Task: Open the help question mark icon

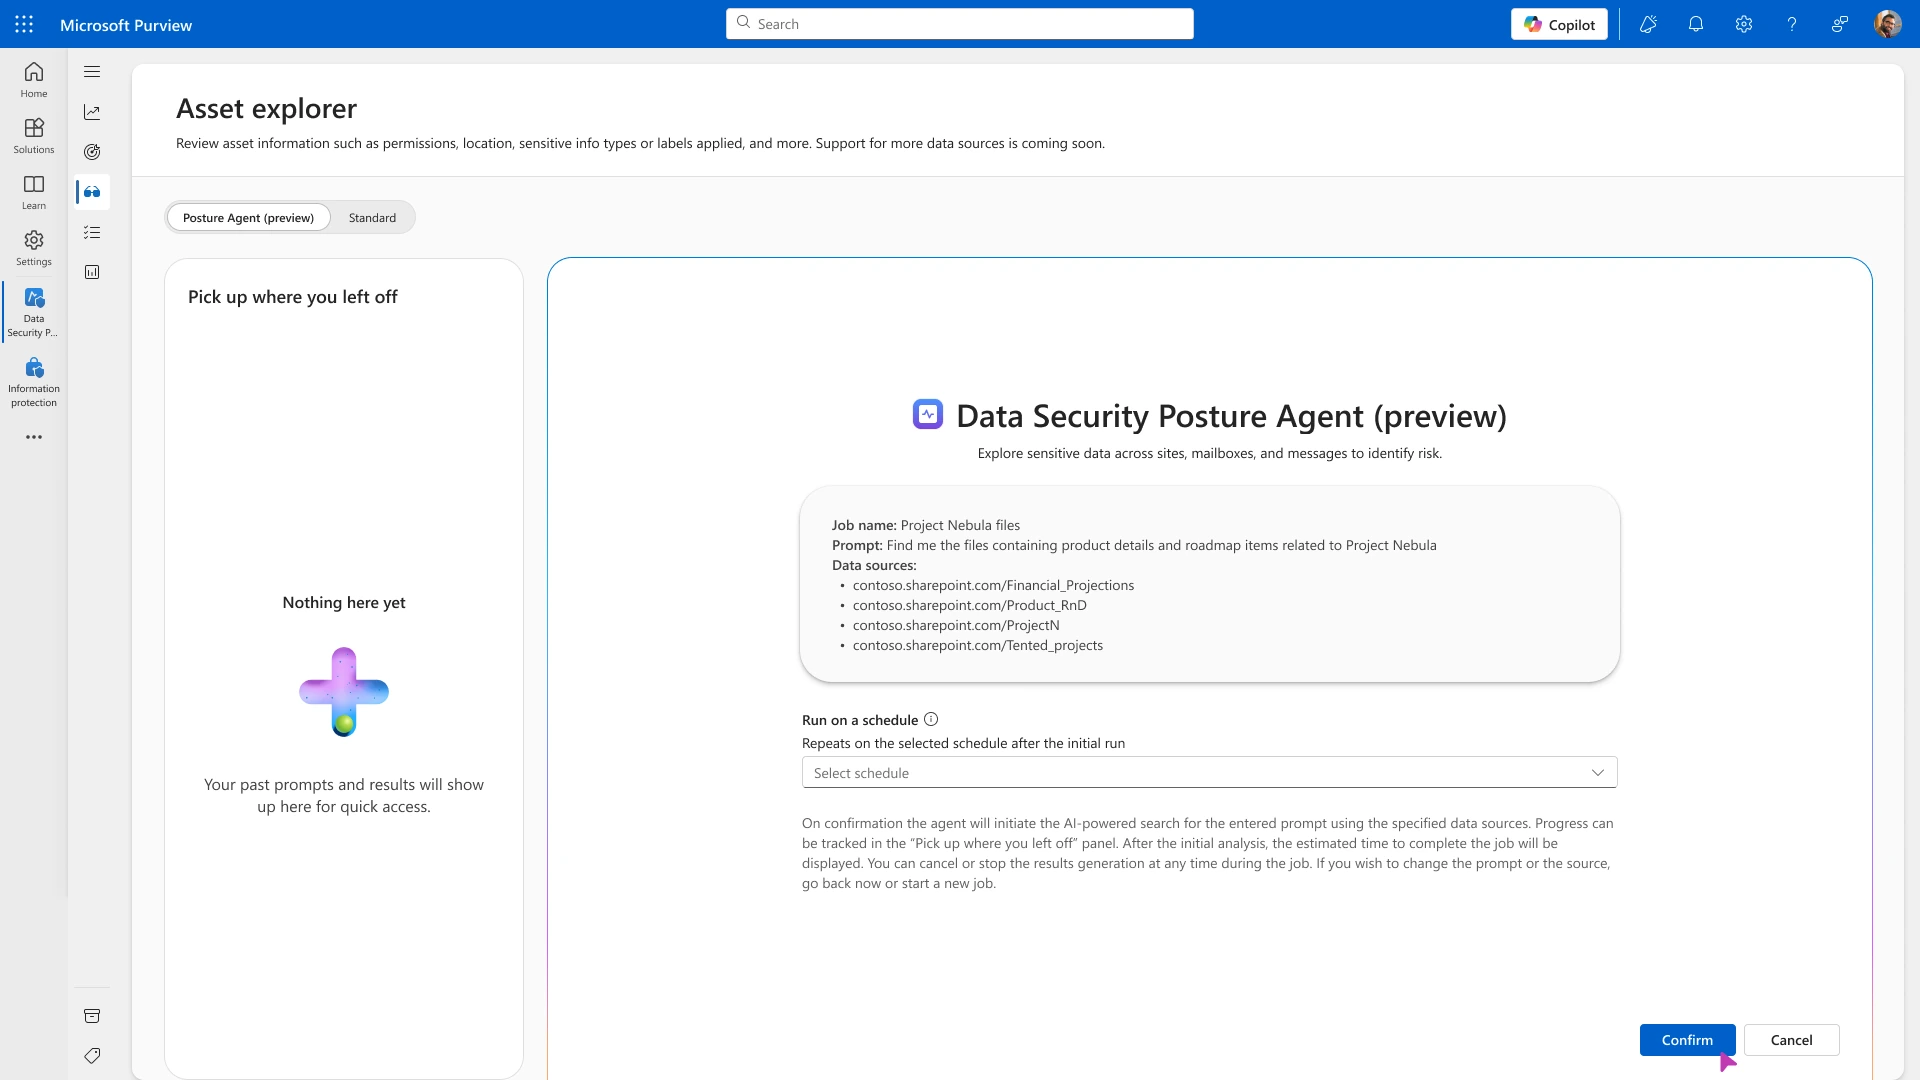Action: 1792,24
